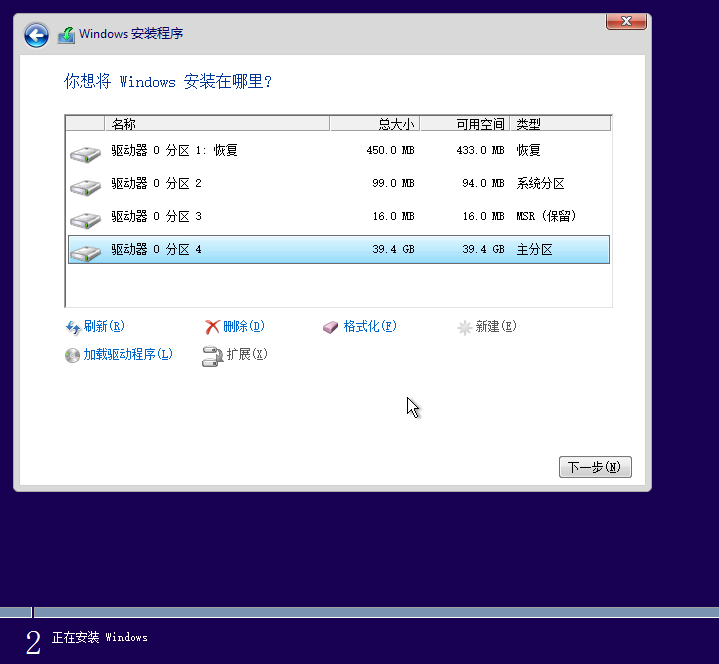Click the Windows Setup installer icon
The image size is (719, 664).
[x=66, y=35]
